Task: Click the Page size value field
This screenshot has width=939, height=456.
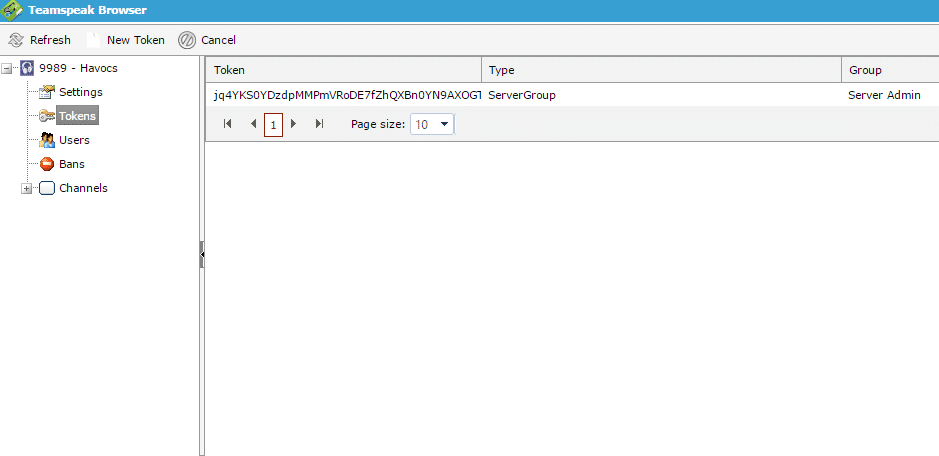Action: point(423,124)
